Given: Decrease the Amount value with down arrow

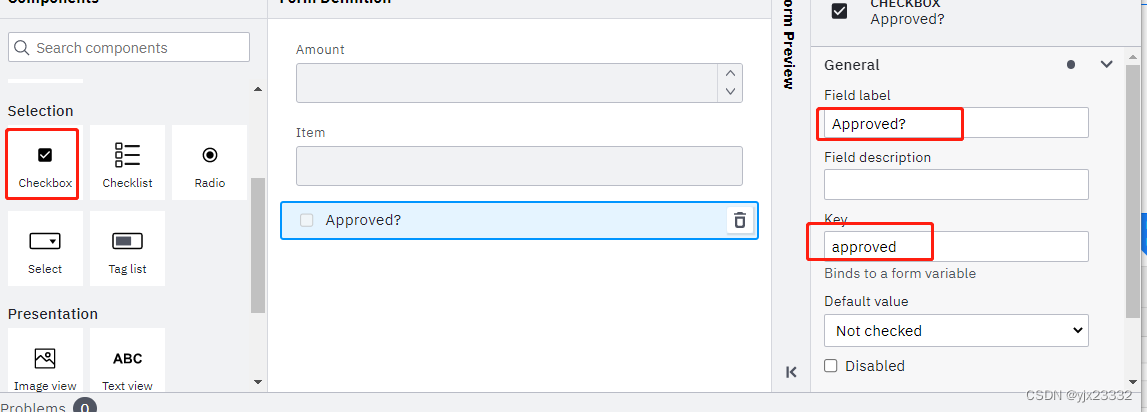Looking at the screenshot, I should 731,92.
